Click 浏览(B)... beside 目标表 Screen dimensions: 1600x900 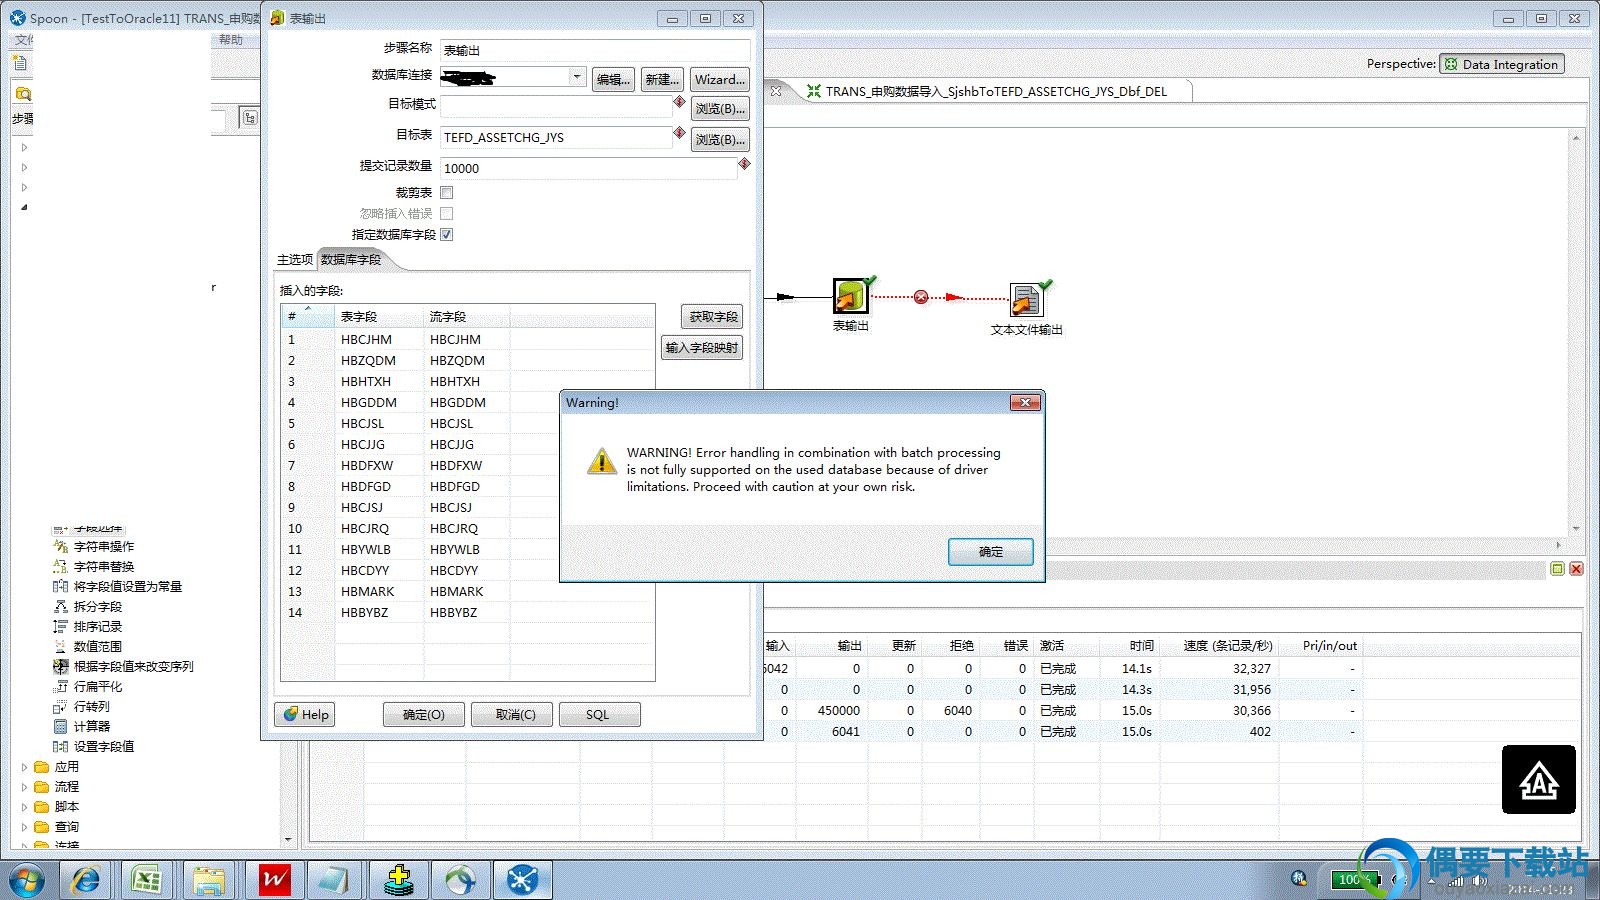(x=720, y=139)
